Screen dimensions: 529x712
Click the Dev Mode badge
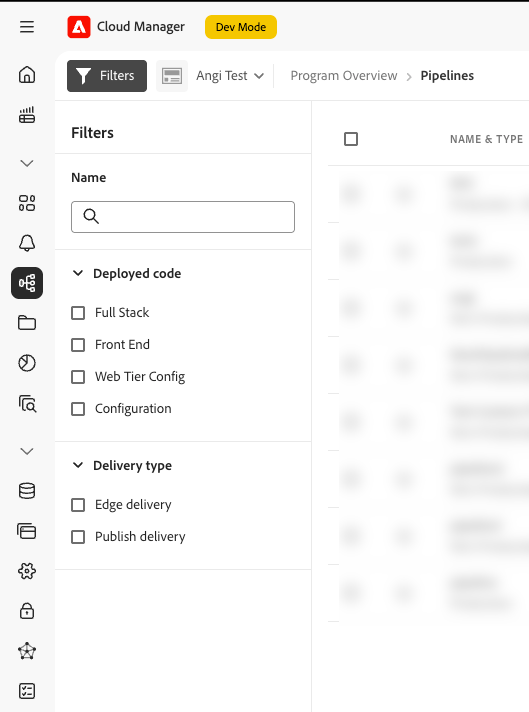(x=241, y=27)
